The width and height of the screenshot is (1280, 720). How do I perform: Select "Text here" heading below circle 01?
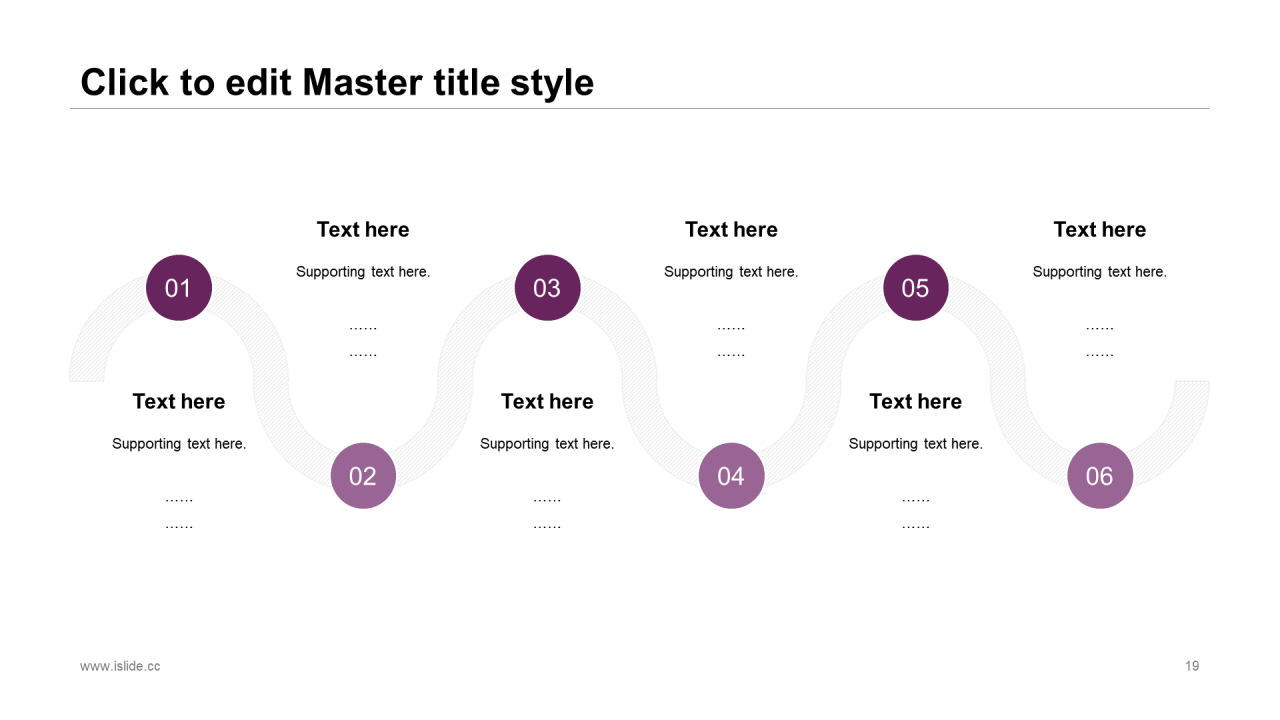click(x=179, y=401)
